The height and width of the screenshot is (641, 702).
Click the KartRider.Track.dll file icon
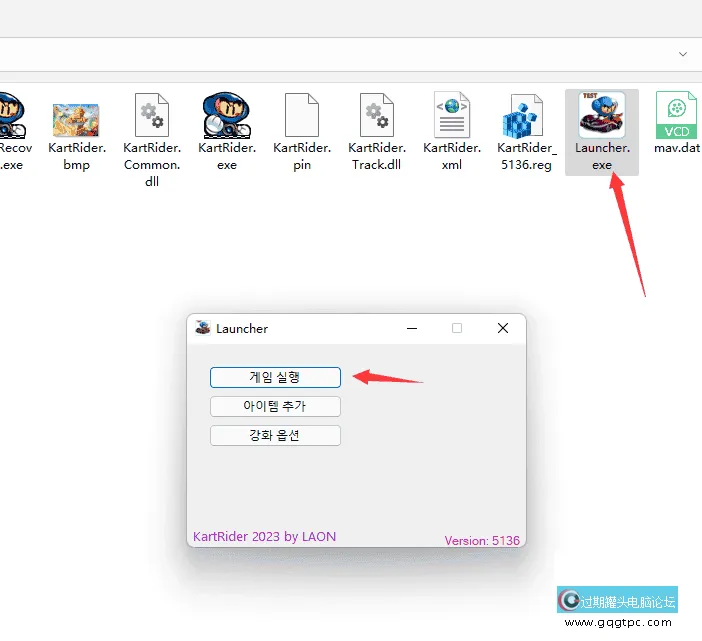[376, 116]
